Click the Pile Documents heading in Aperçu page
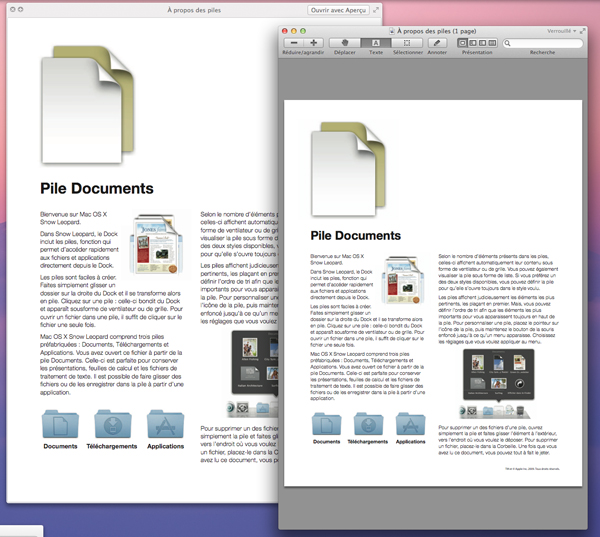600x537 pixels. [355, 236]
